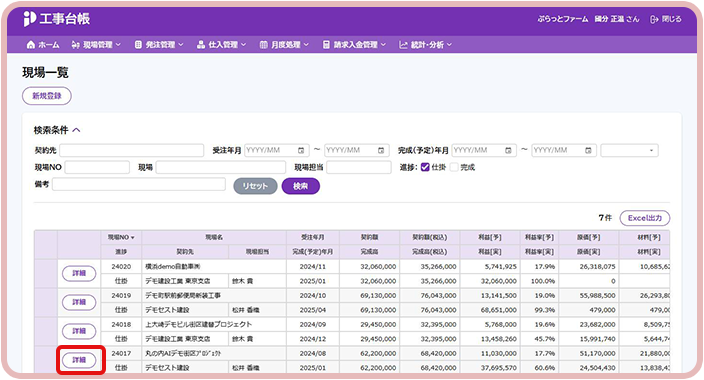This screenshot has width=704, height=380.
Task: Open 詳細 for site 24017
Action: tap(79, 360)
